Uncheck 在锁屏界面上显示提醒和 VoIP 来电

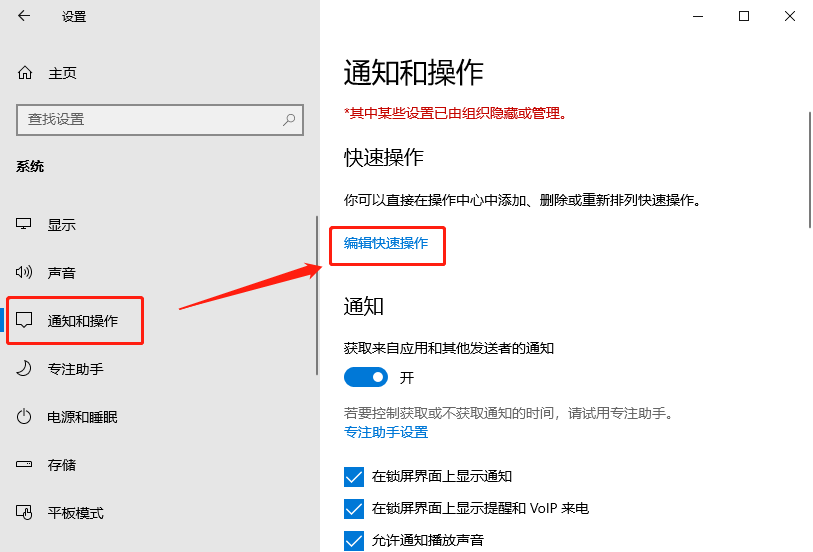pyautogui.click(x=354, y=508)
